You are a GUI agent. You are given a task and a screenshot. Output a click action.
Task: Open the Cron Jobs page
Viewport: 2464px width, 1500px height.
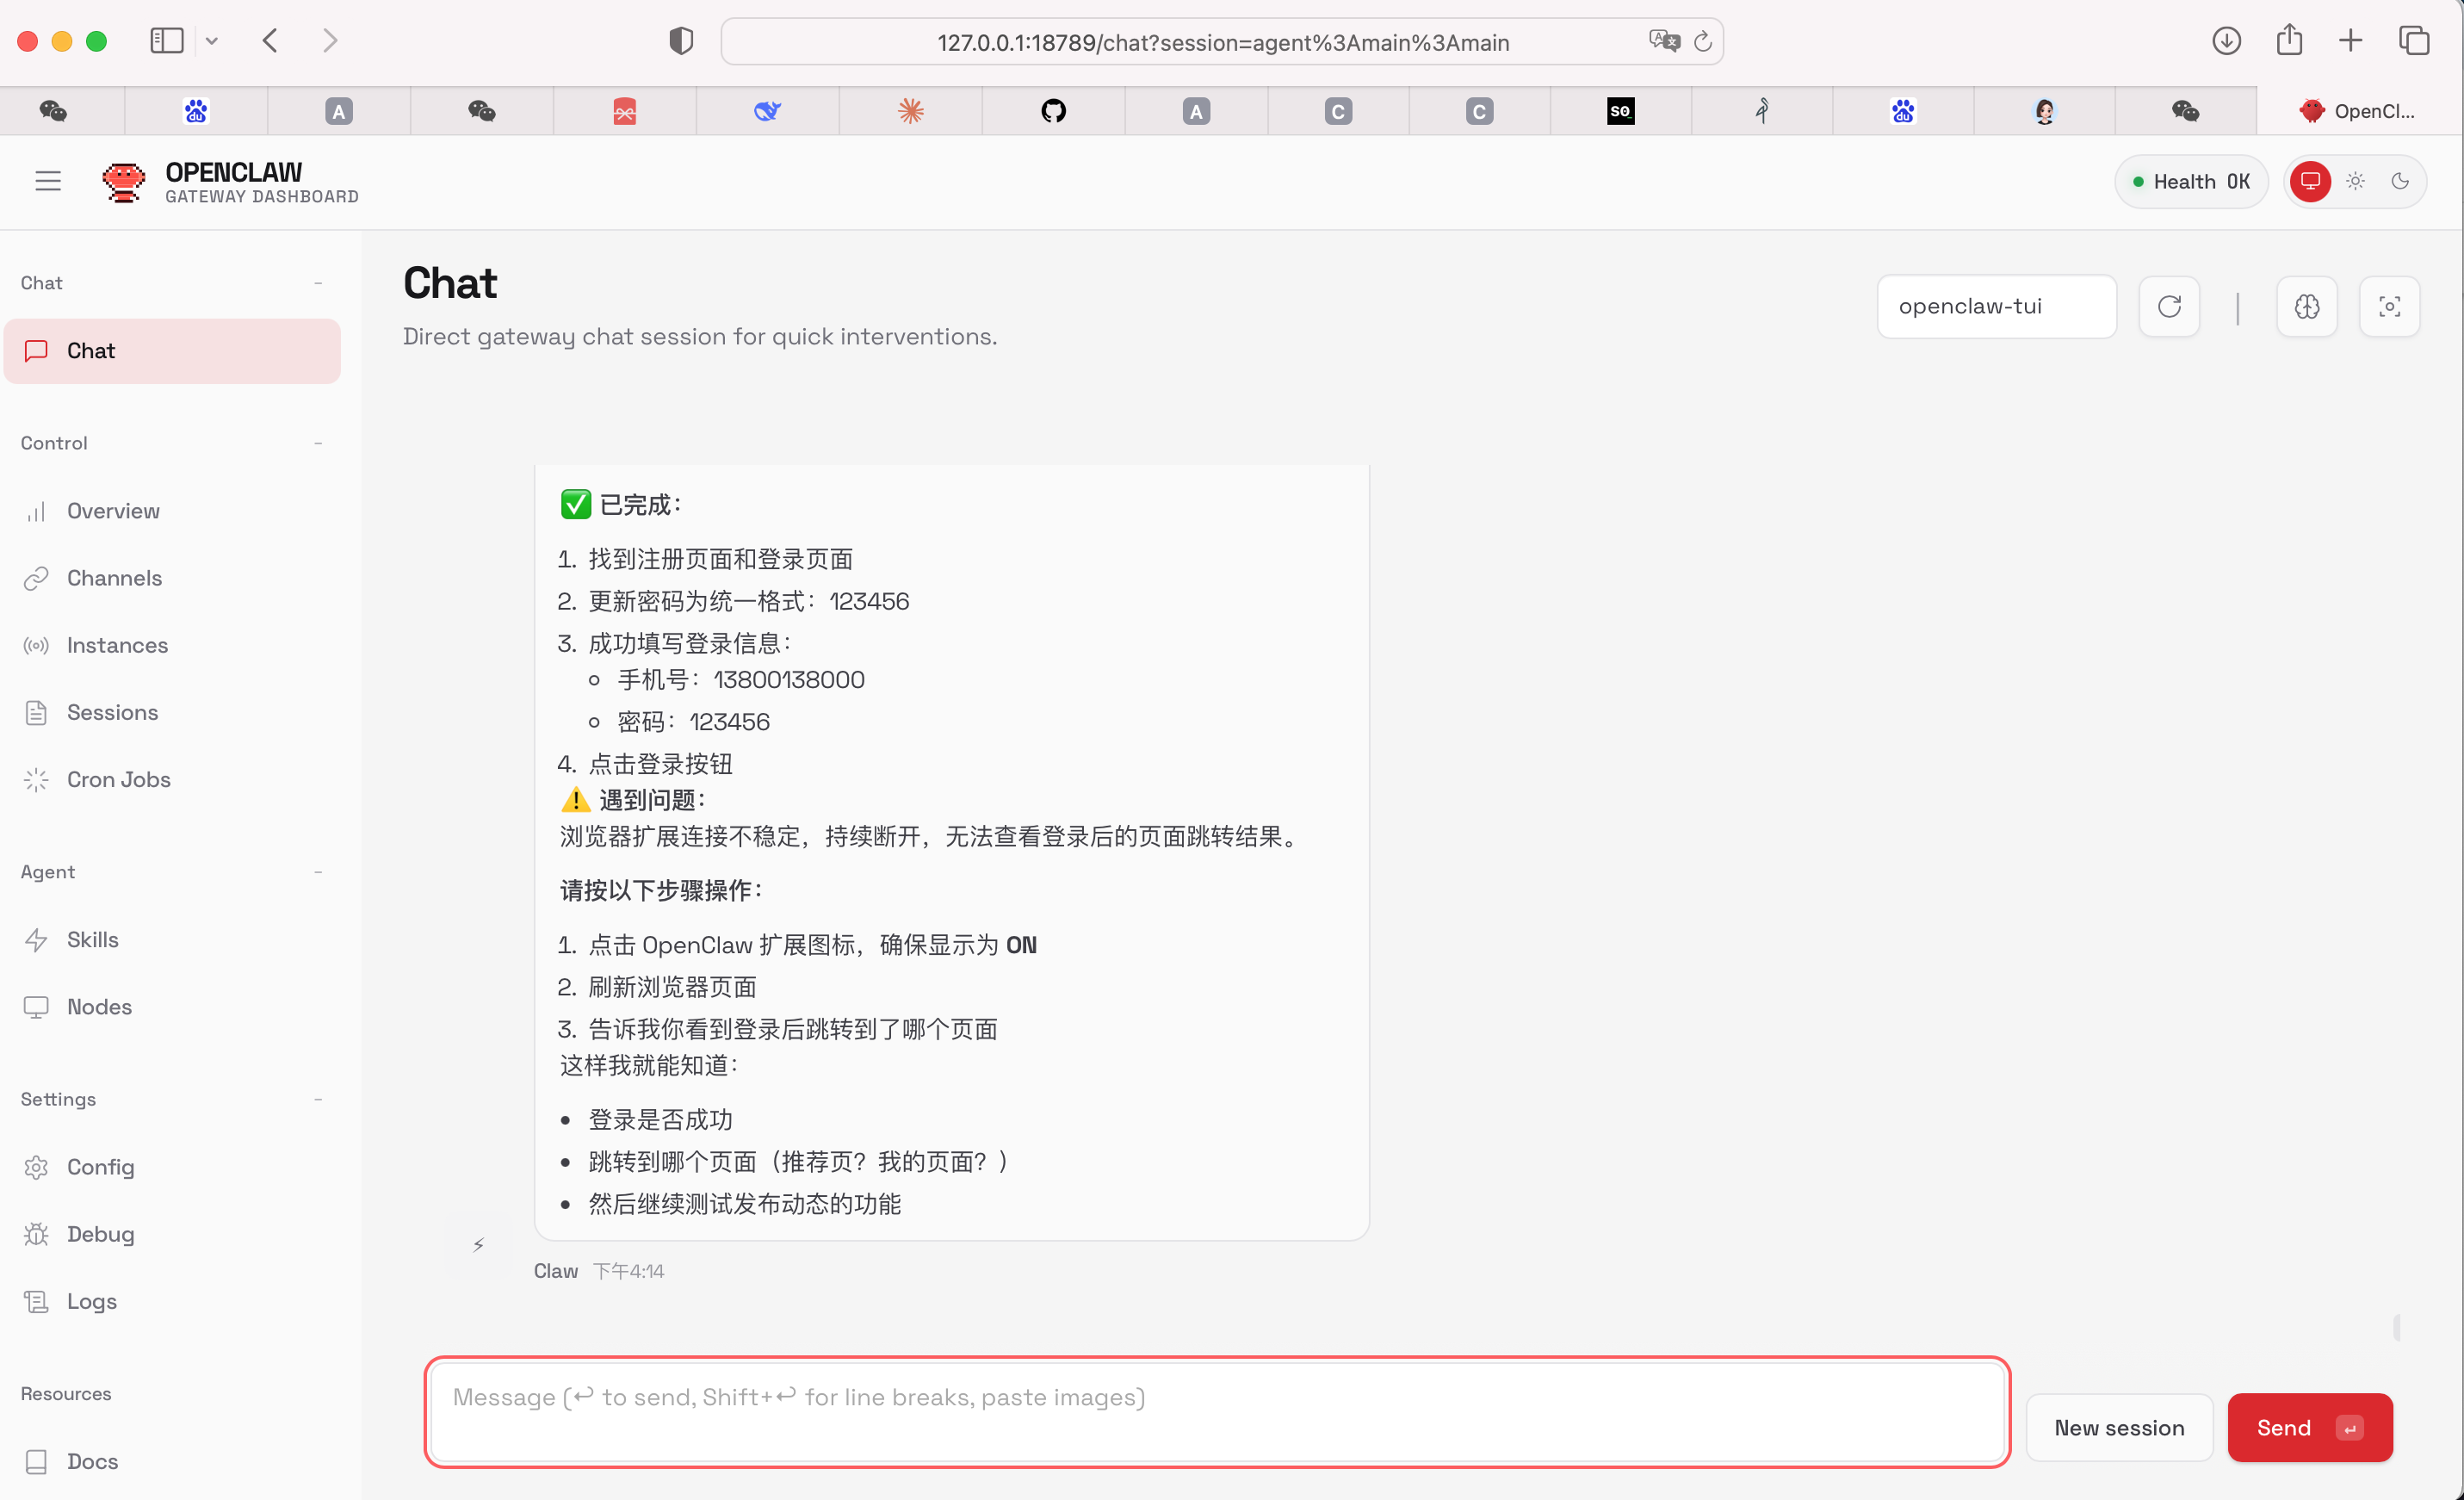118,779
